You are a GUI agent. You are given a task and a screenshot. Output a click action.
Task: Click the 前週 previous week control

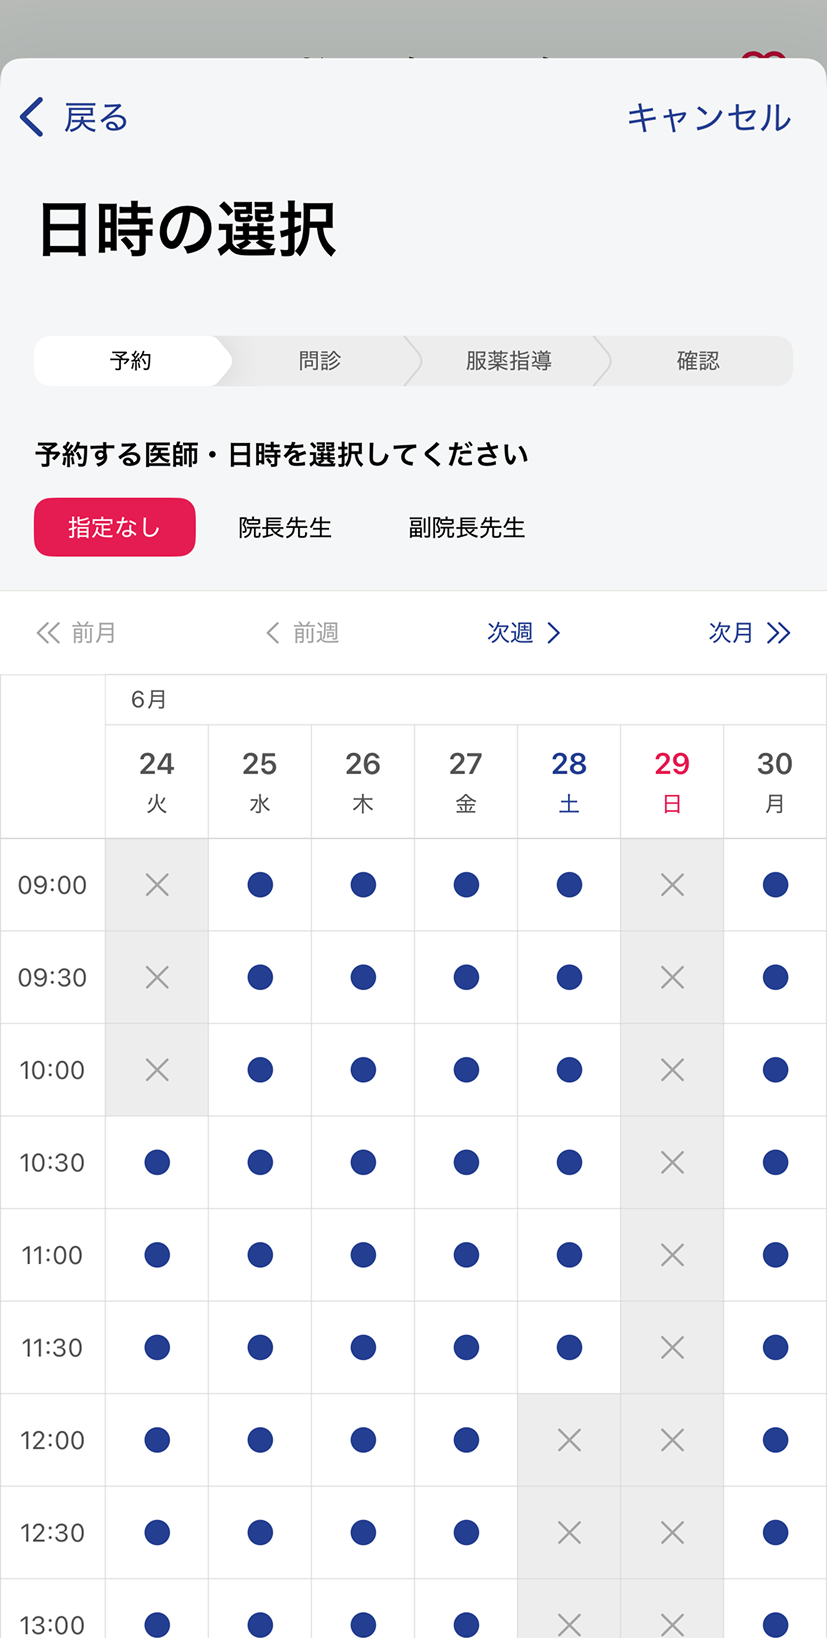[302, 633]
